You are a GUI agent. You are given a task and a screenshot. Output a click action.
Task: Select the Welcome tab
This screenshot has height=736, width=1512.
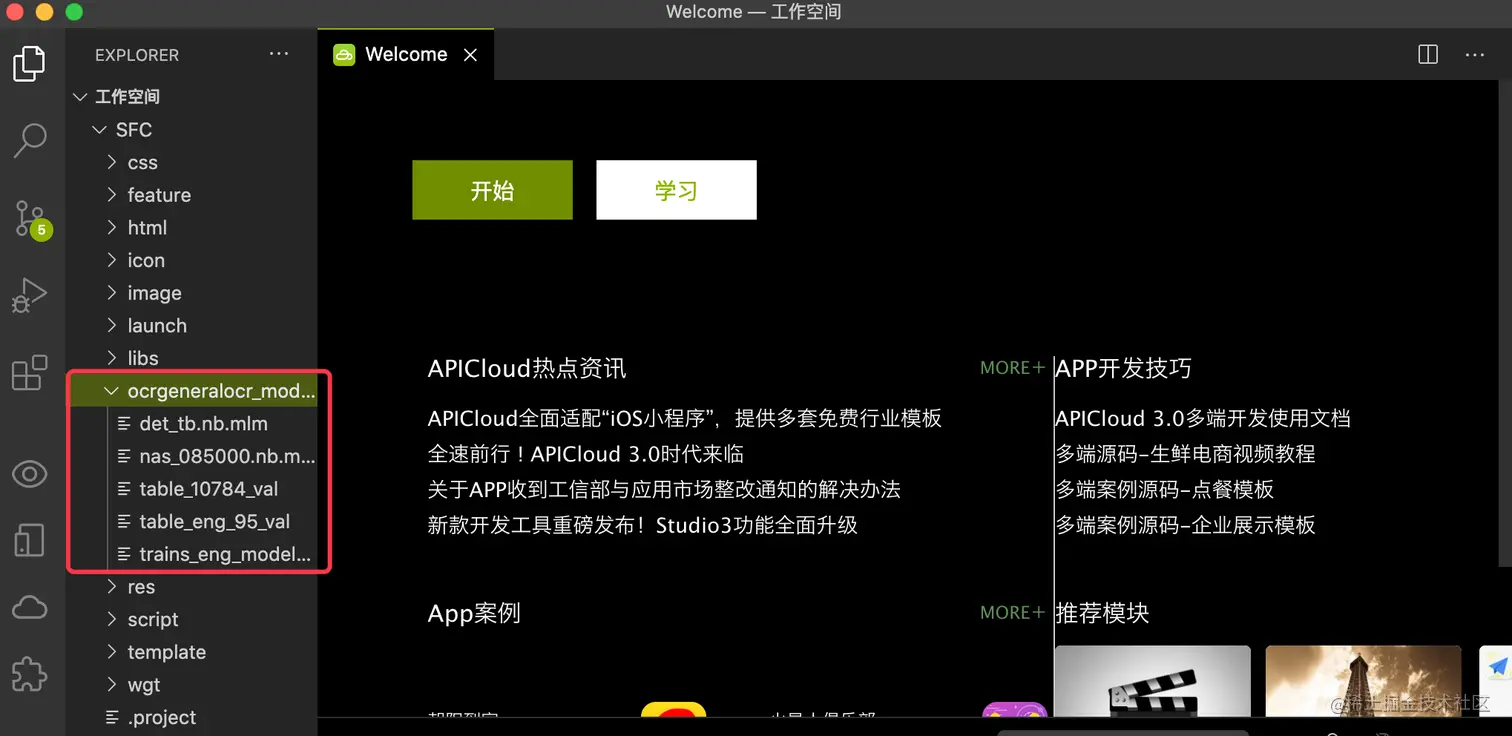coord(405,54)
